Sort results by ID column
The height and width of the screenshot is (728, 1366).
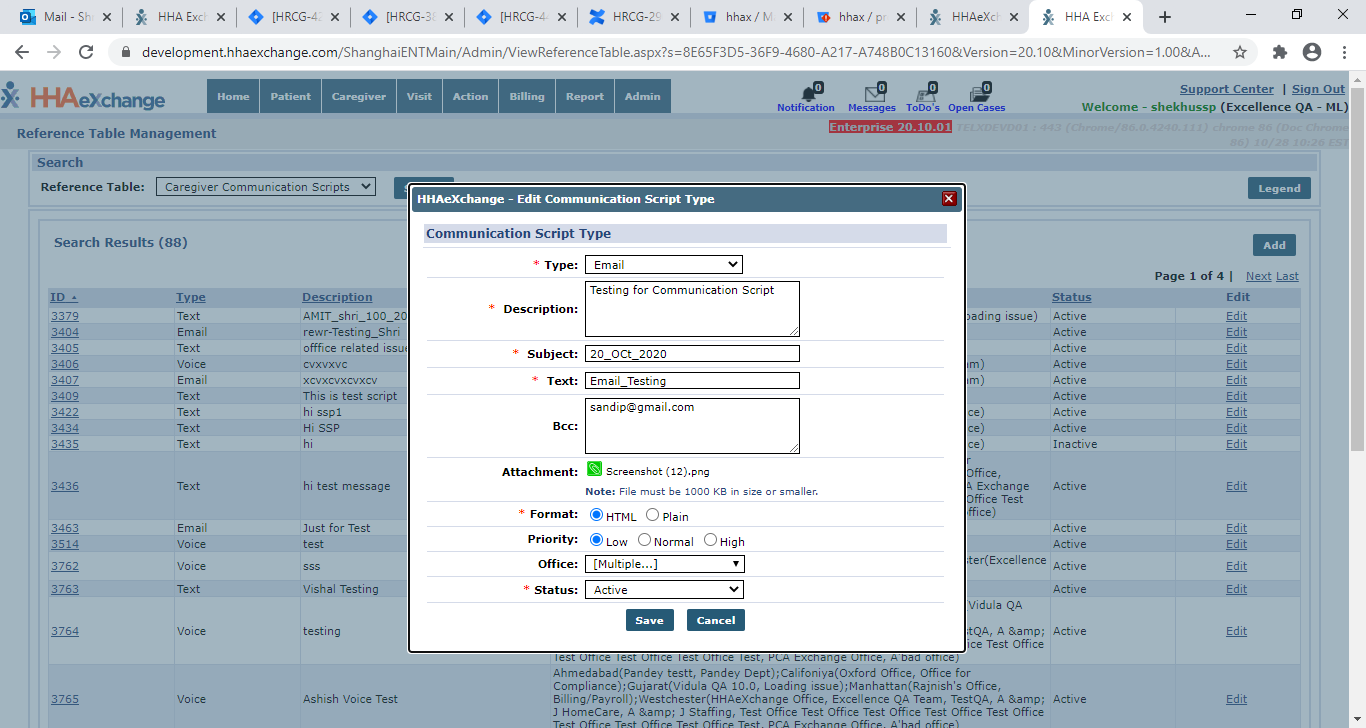(x=57, y=297)
